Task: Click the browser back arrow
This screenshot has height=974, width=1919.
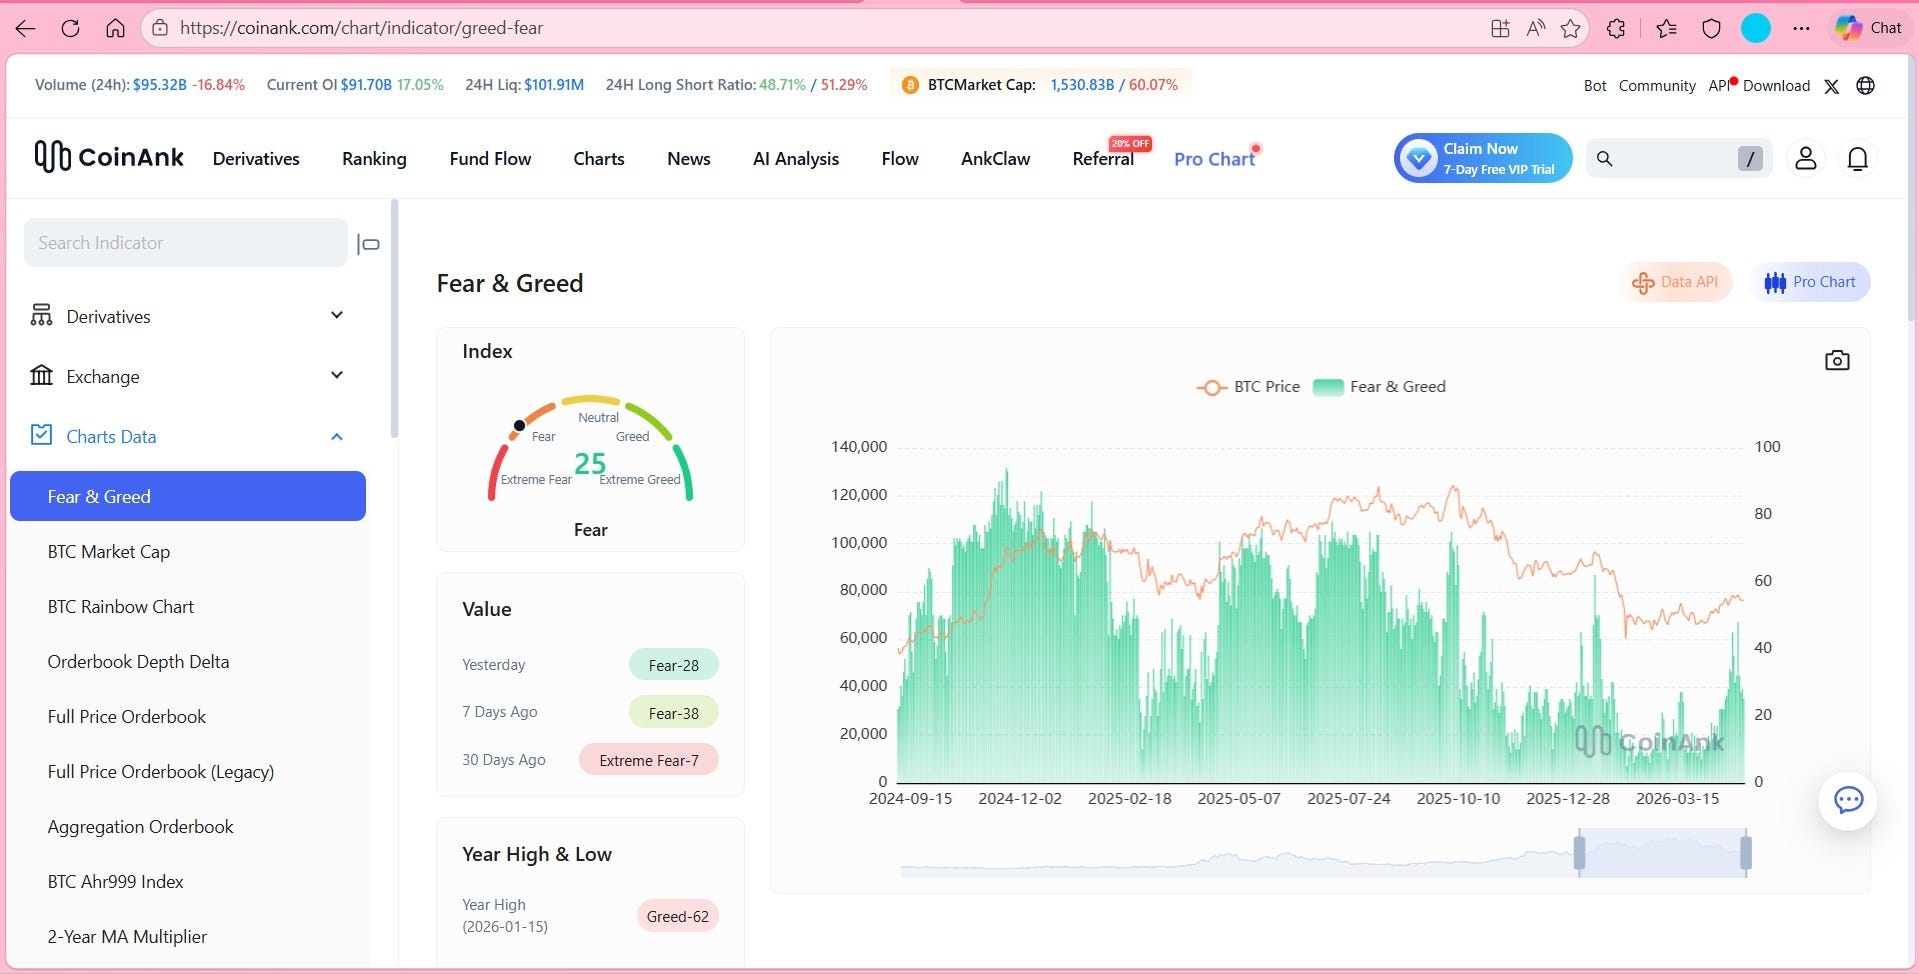Action: (26, 28)
